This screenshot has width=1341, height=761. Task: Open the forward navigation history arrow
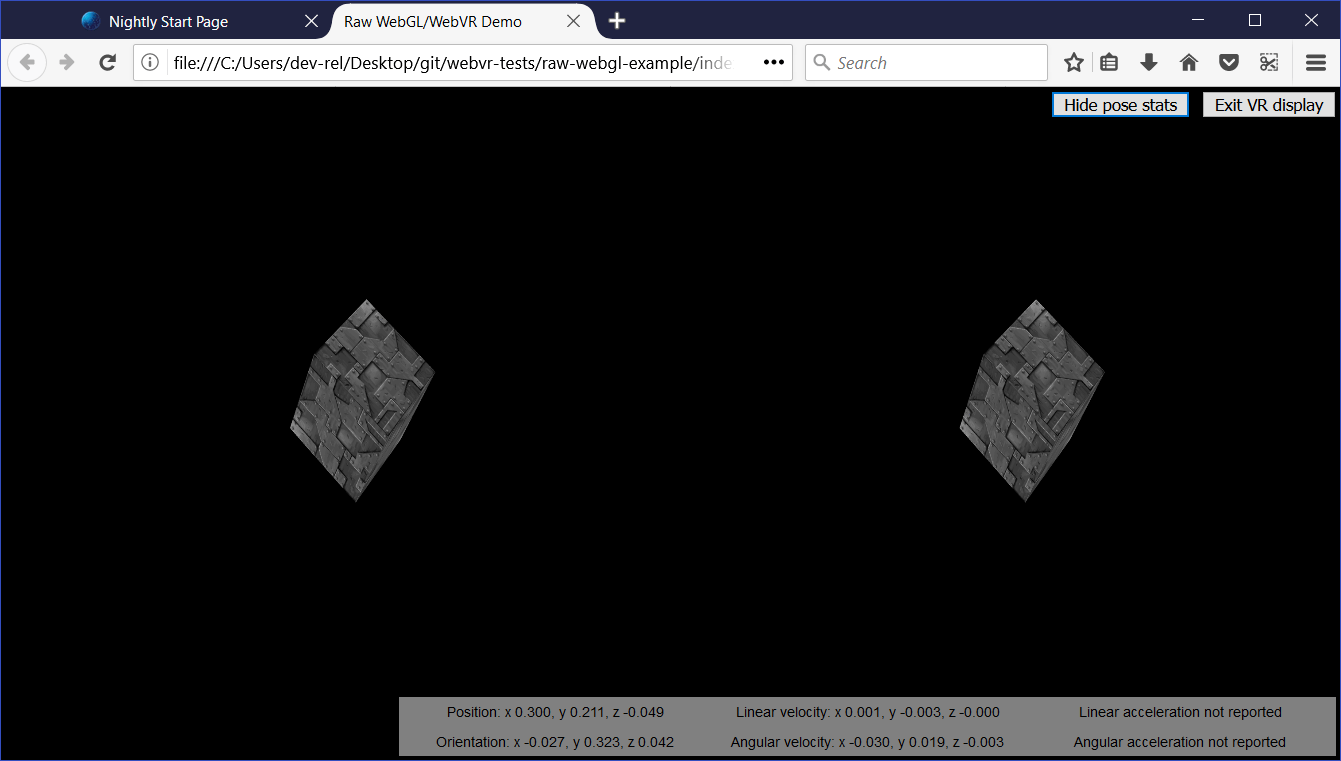pos(66,62)
